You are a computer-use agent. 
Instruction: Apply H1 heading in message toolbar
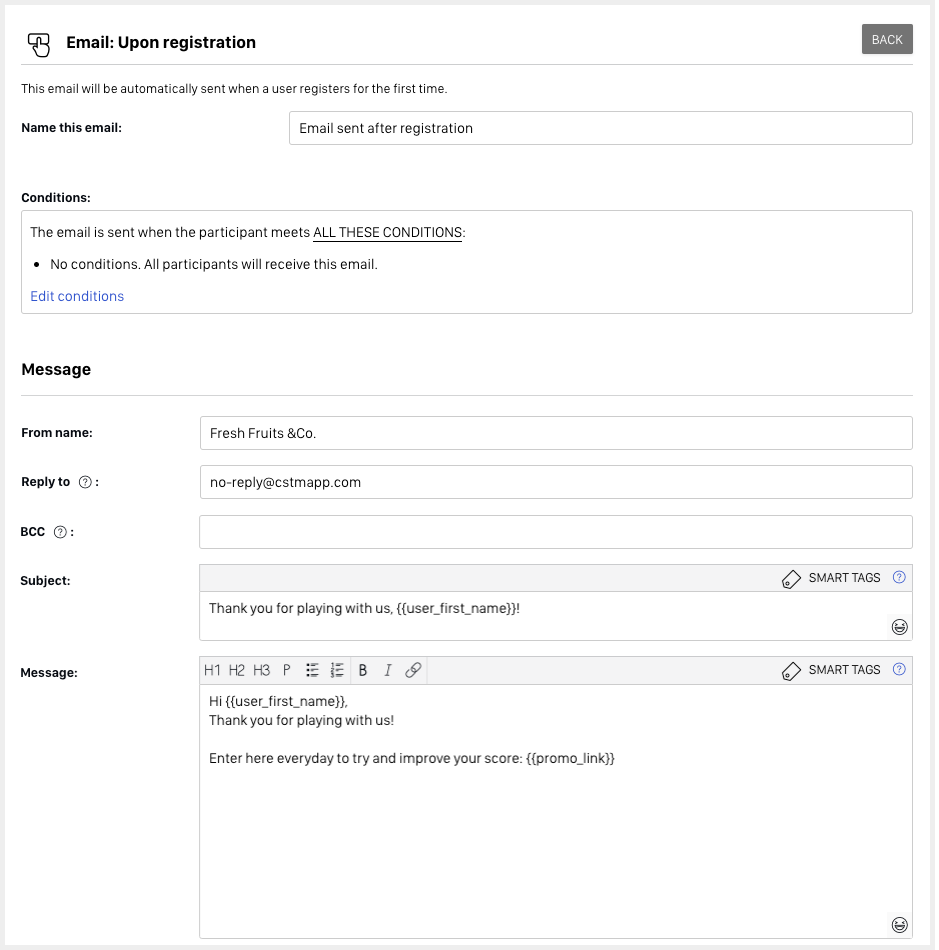tap(212, 670)
